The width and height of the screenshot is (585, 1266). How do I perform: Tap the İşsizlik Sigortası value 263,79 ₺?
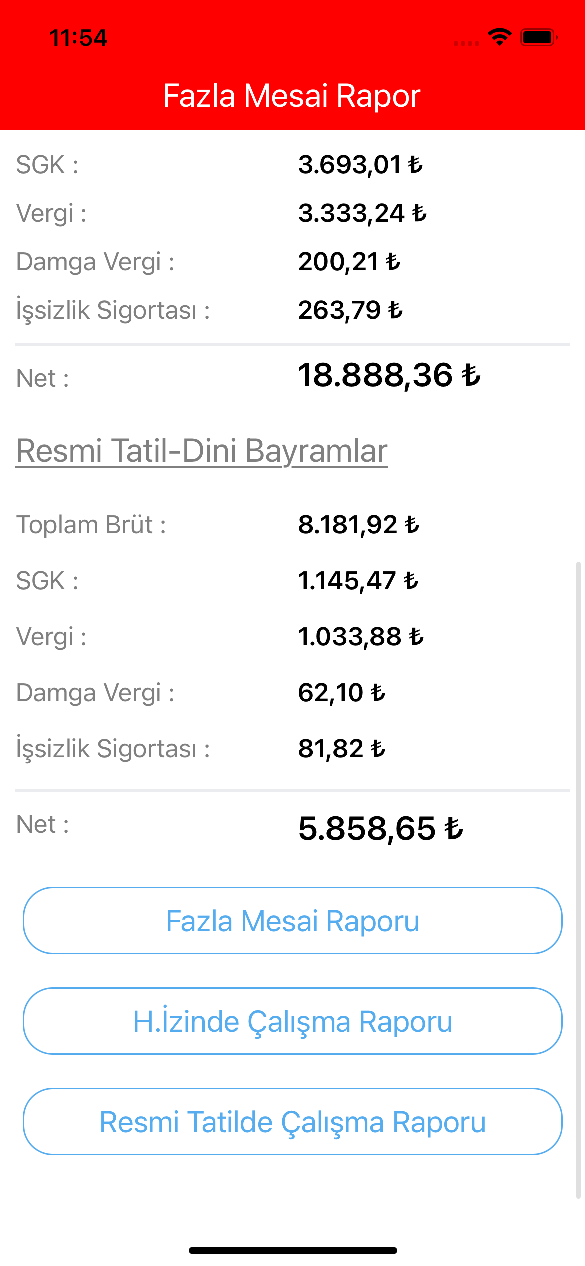[350, 310]
